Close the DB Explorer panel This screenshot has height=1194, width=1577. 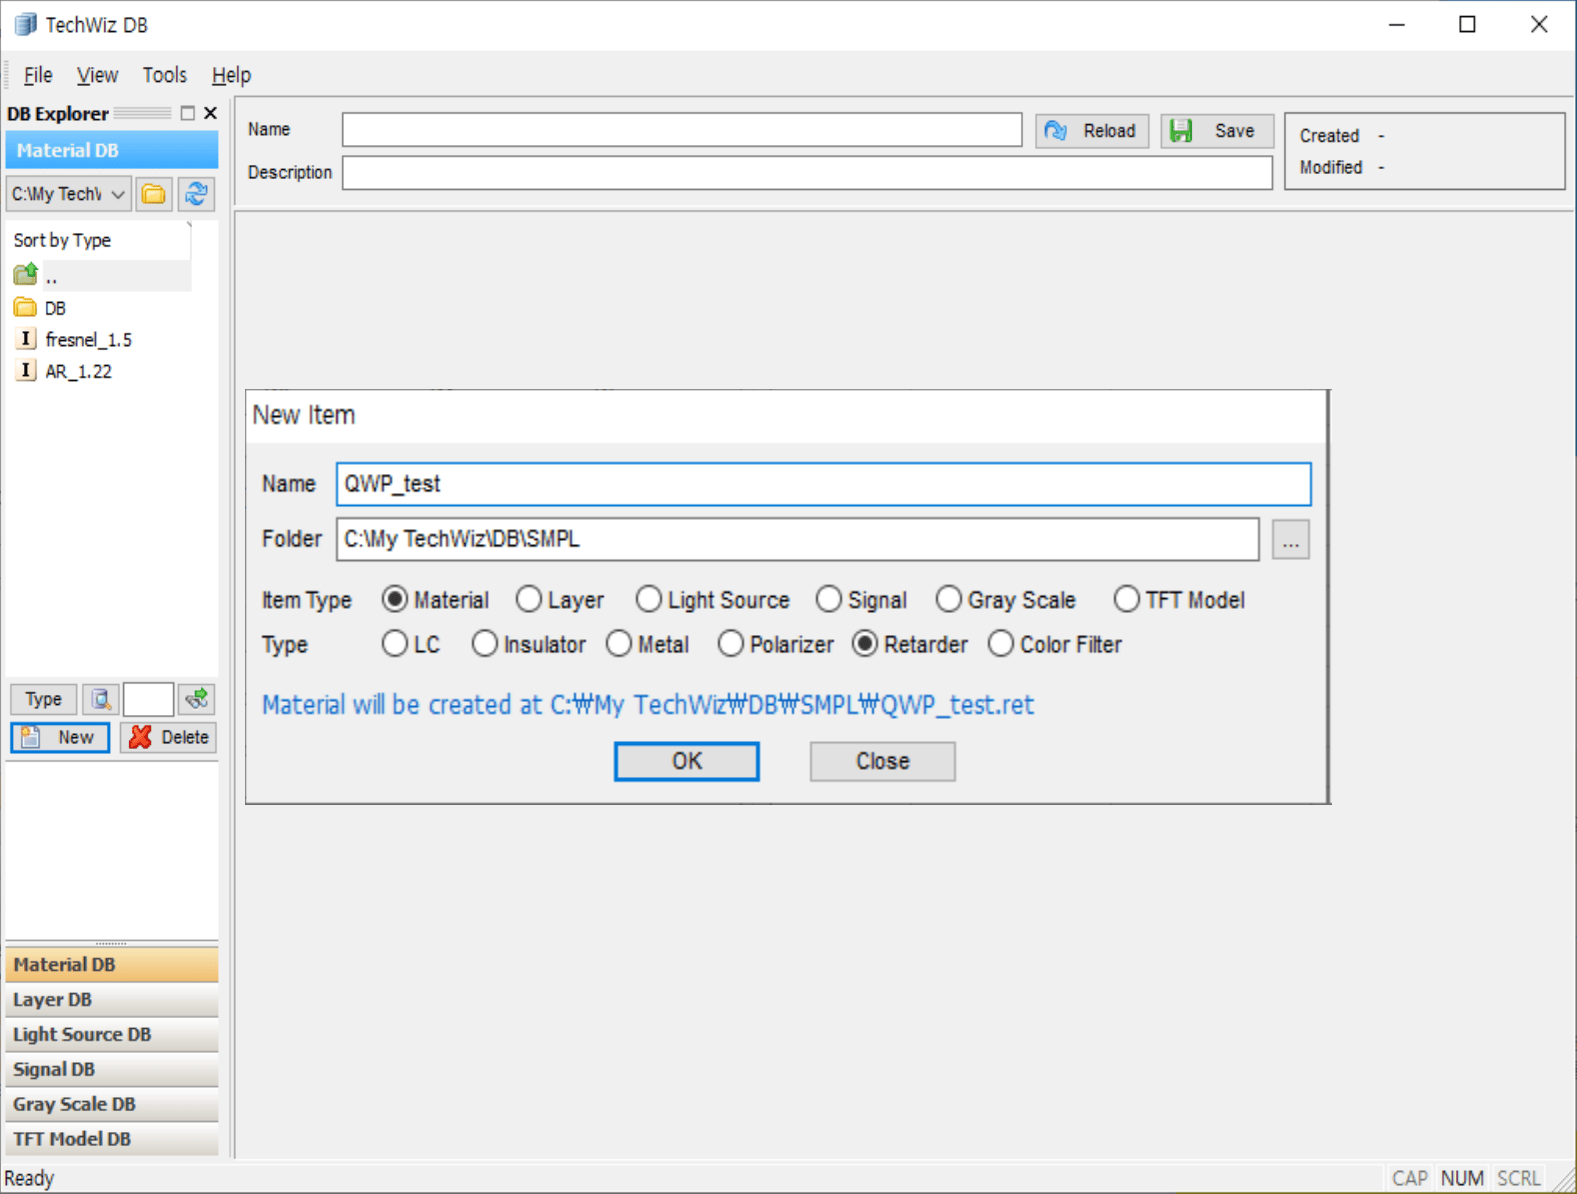210,113
